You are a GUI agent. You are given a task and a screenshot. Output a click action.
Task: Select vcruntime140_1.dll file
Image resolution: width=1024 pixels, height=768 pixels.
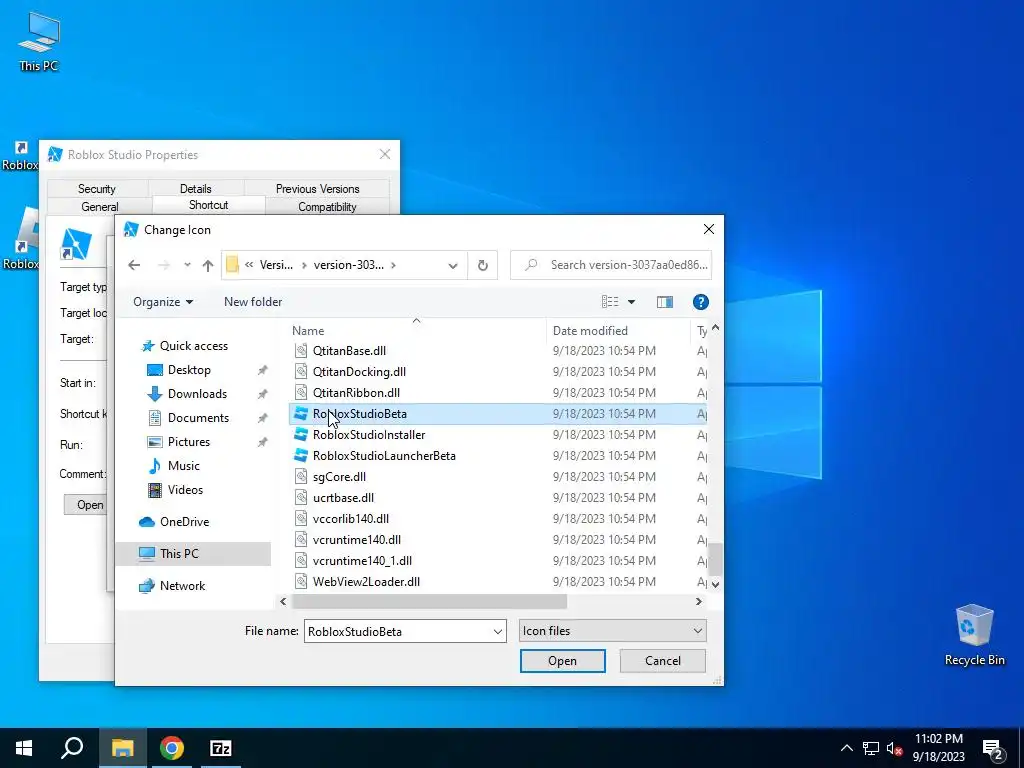362,560
